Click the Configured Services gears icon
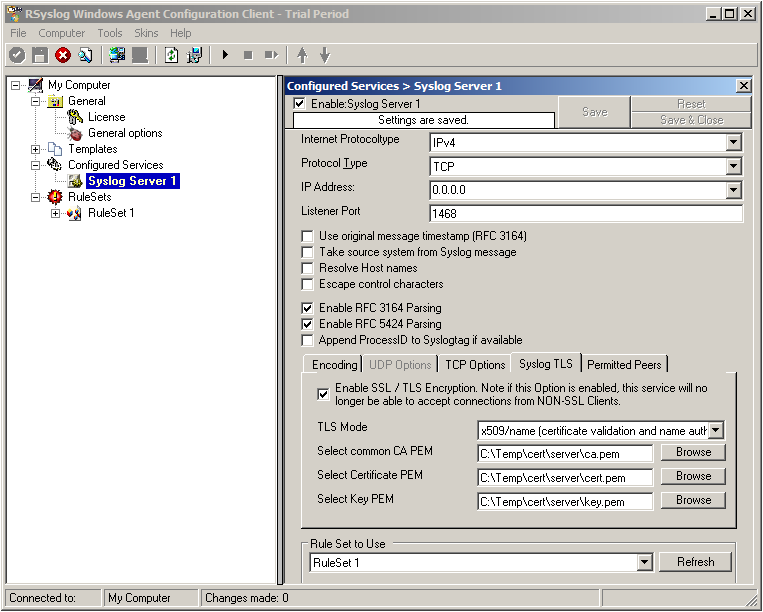763x612 pixels. coord(55,165)
